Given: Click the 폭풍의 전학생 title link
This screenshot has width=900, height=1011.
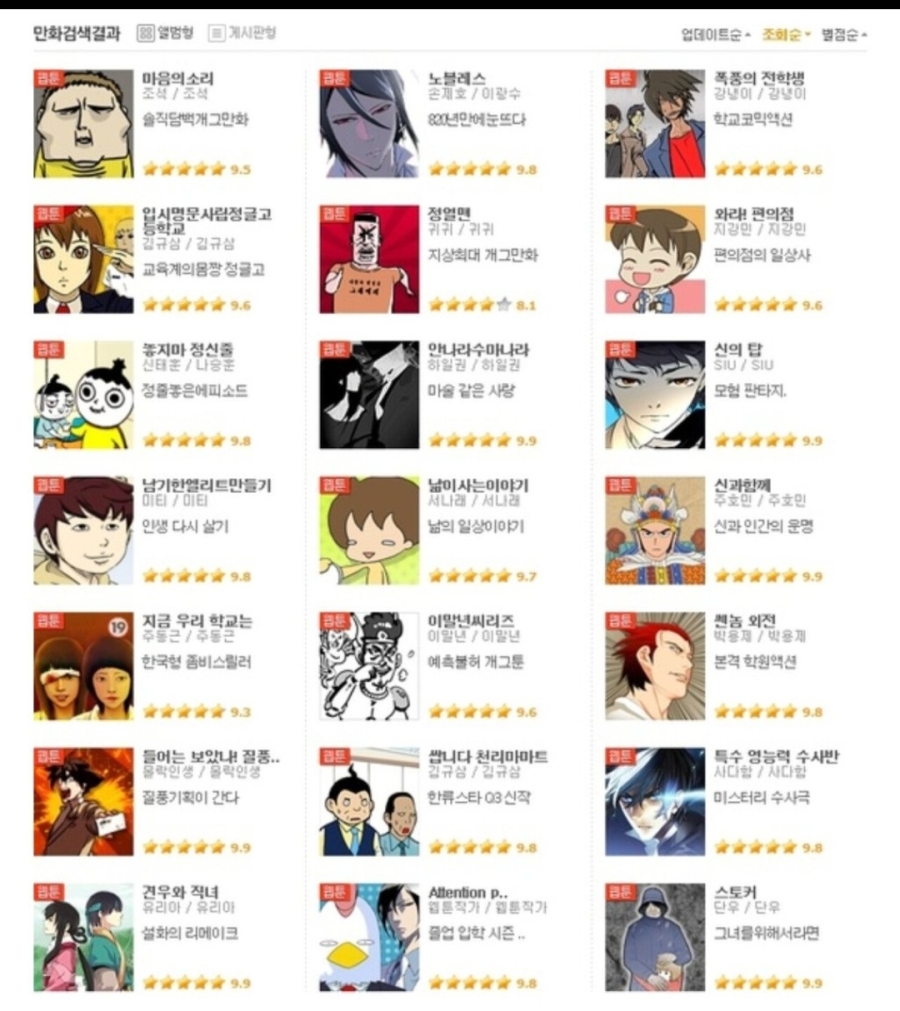Looking at the screenshot, I should click(x=759, y=79).
